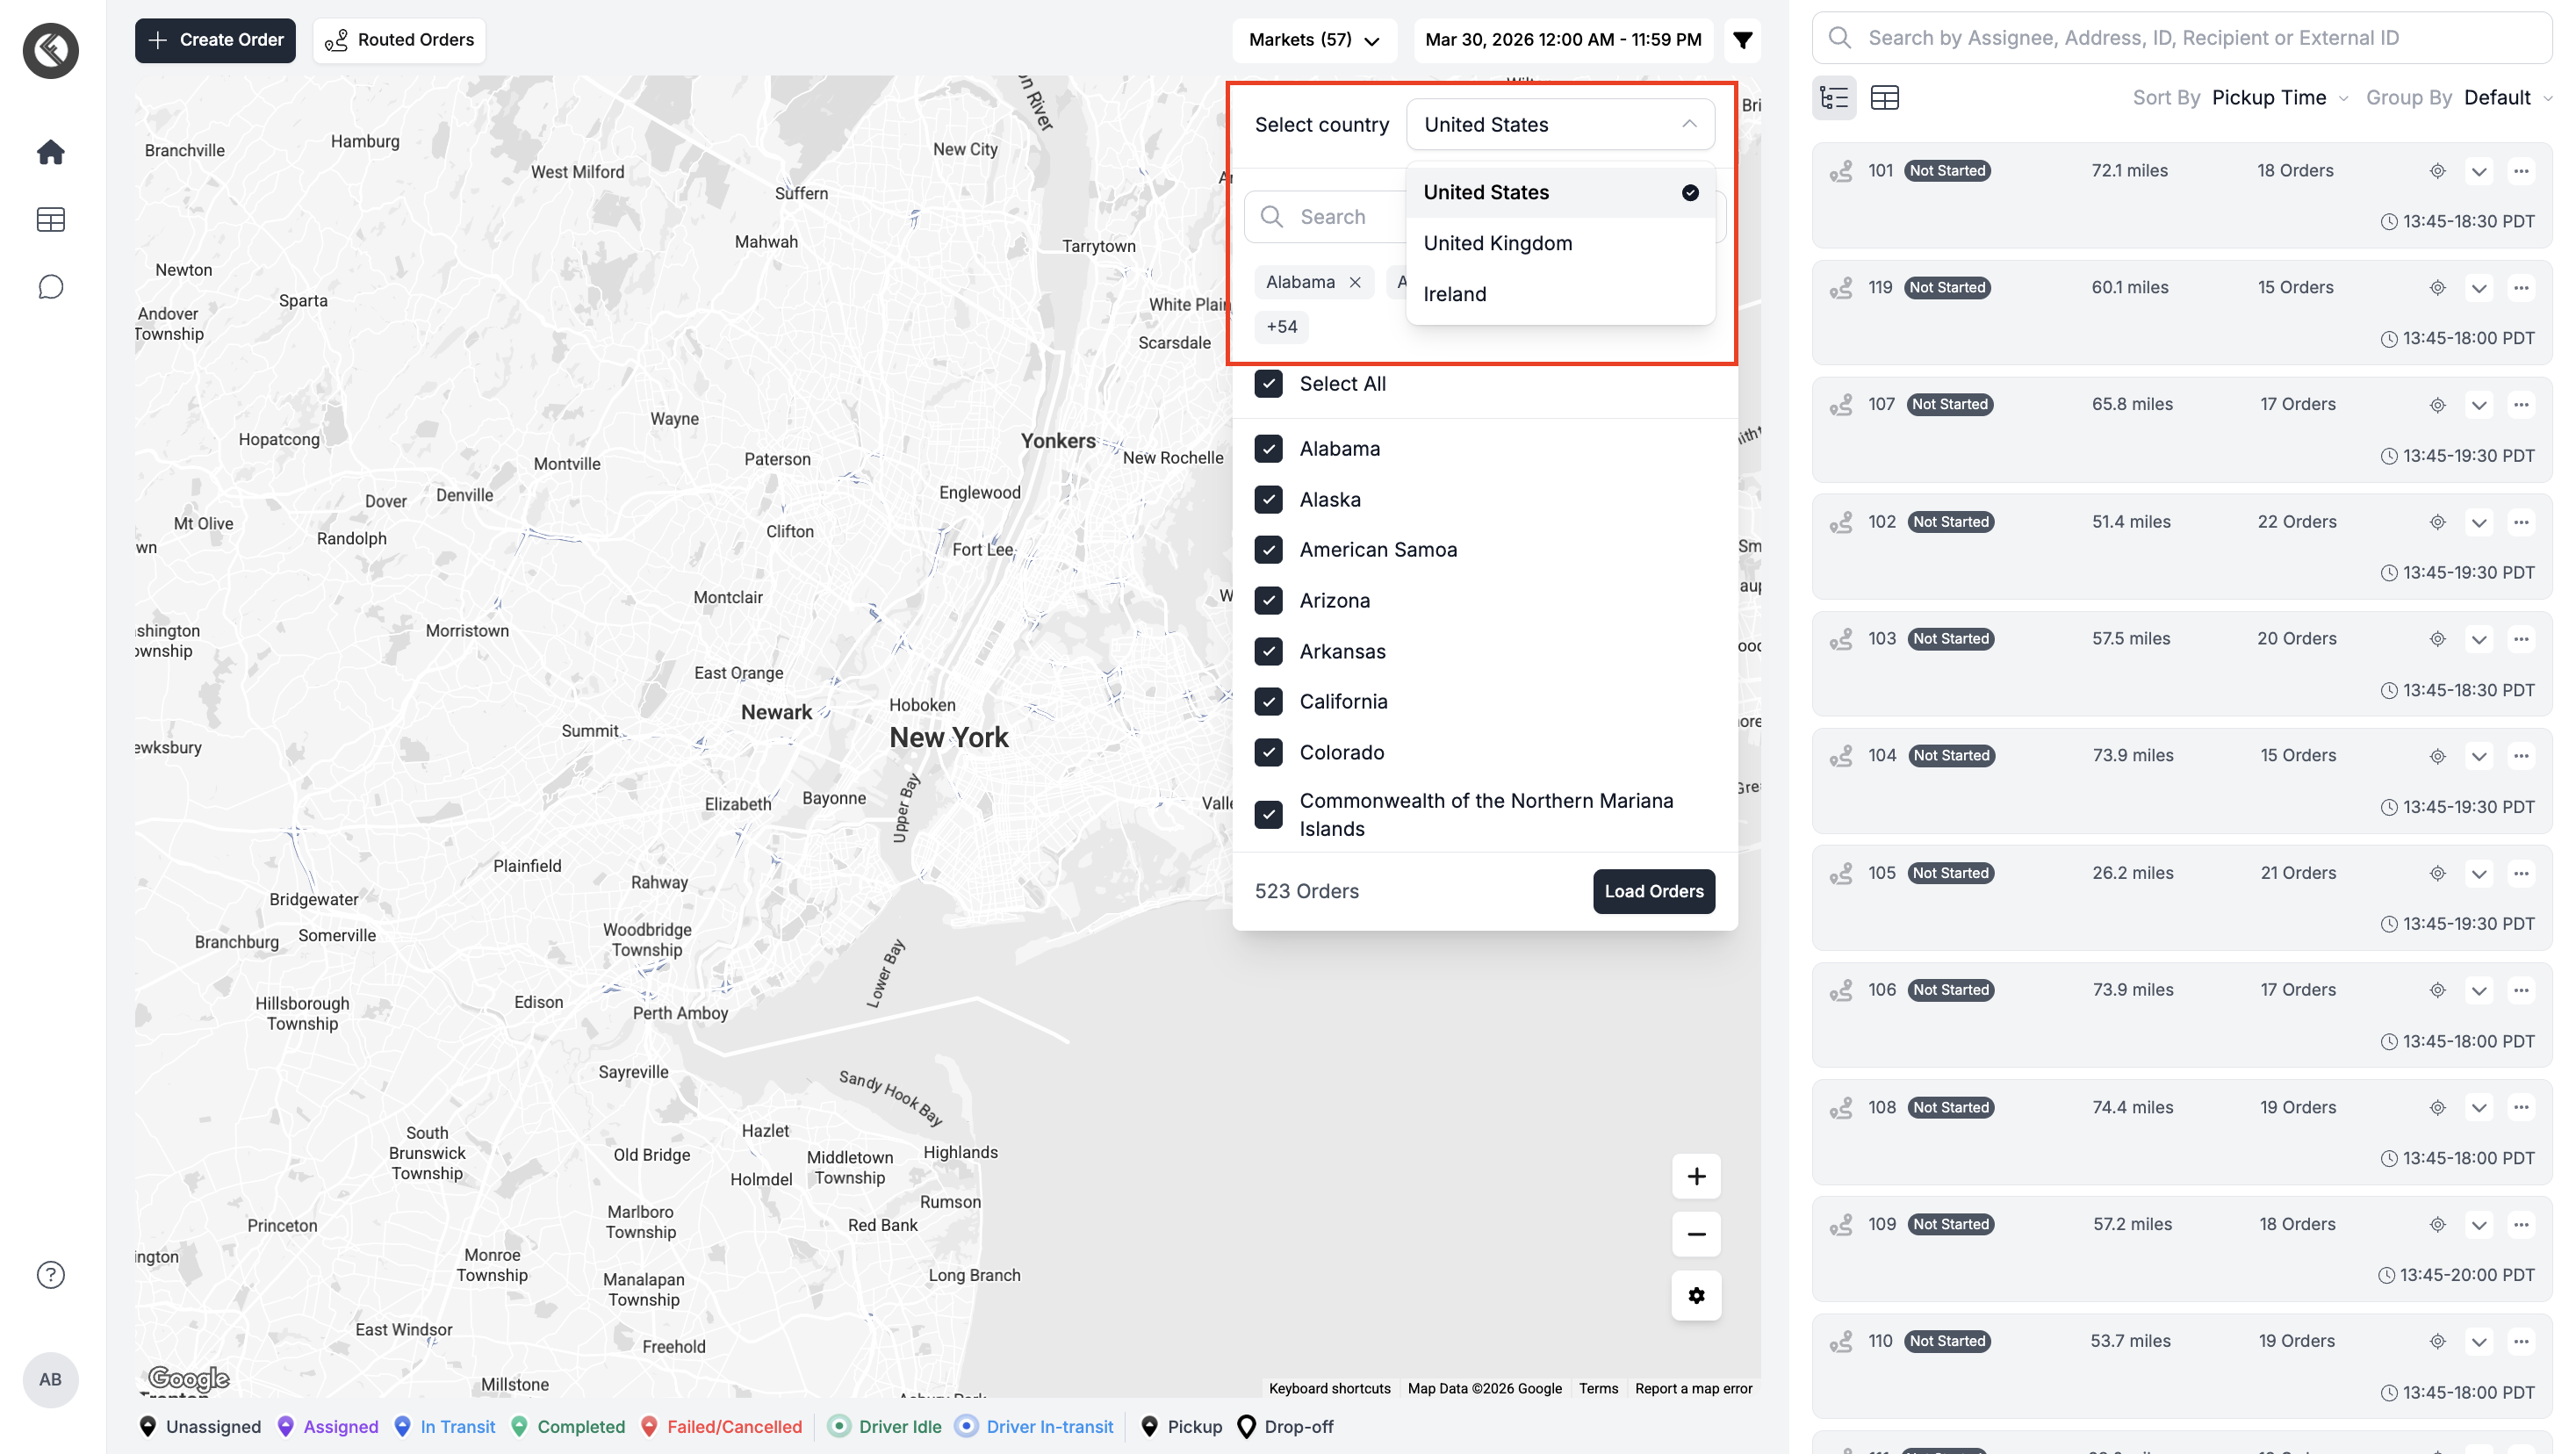Uncheck the Select All checkbox
Image resolution: width=2576 pixels, height=1454 pixels.
(1268, 384)
